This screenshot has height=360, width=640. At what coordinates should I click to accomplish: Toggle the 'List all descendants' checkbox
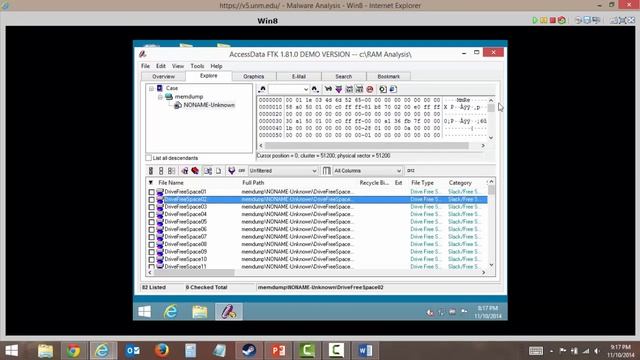pos(149,158)
